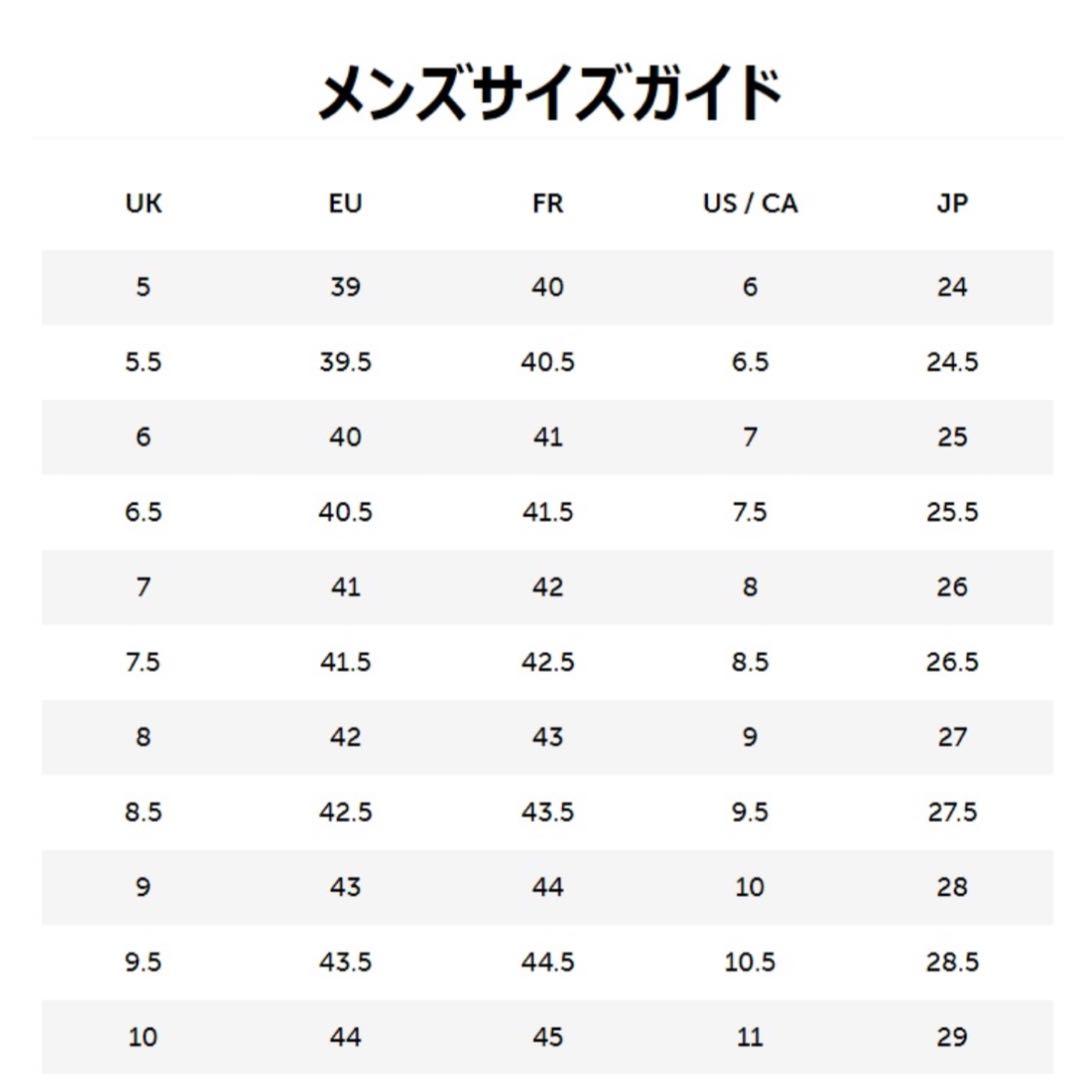Select EU size 39.5 cell
This screenshot has width=1080, height=1080.
coord(345,362)
